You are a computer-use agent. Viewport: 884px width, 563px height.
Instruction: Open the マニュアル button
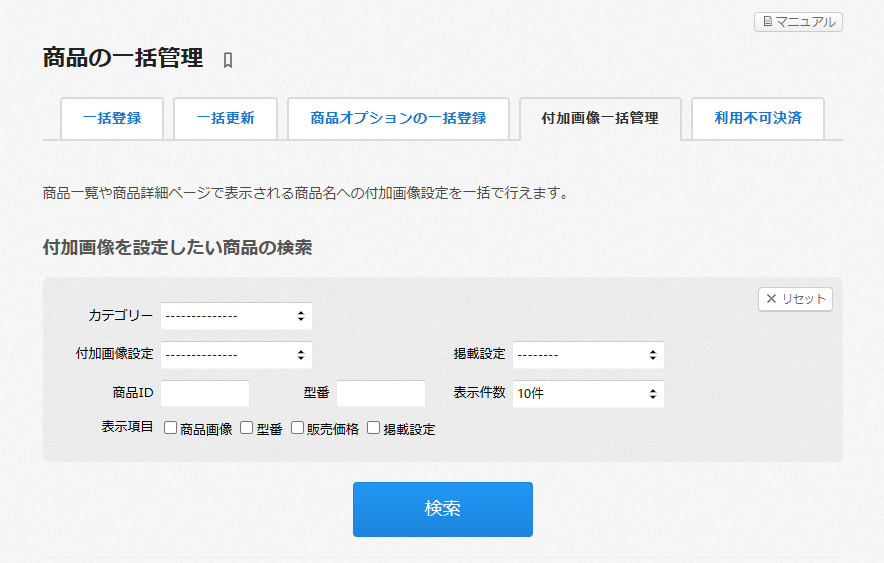pyautogui.click(x=798, y=22)
